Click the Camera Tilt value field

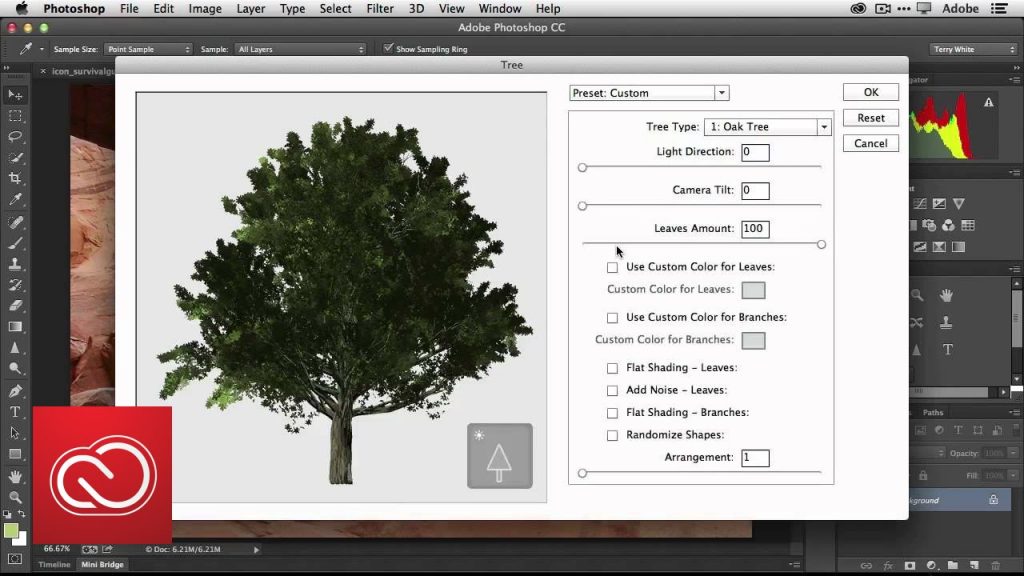[x=754, y=190]
